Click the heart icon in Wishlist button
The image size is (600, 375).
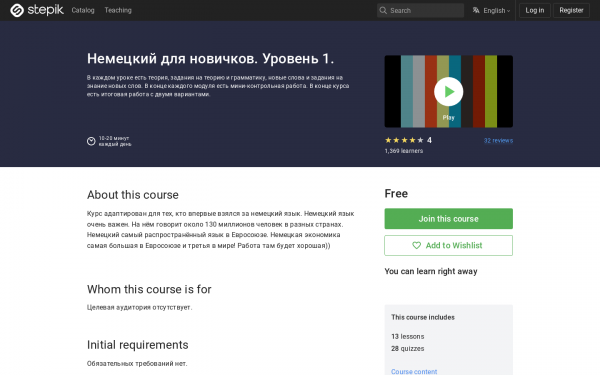[416, 245]
